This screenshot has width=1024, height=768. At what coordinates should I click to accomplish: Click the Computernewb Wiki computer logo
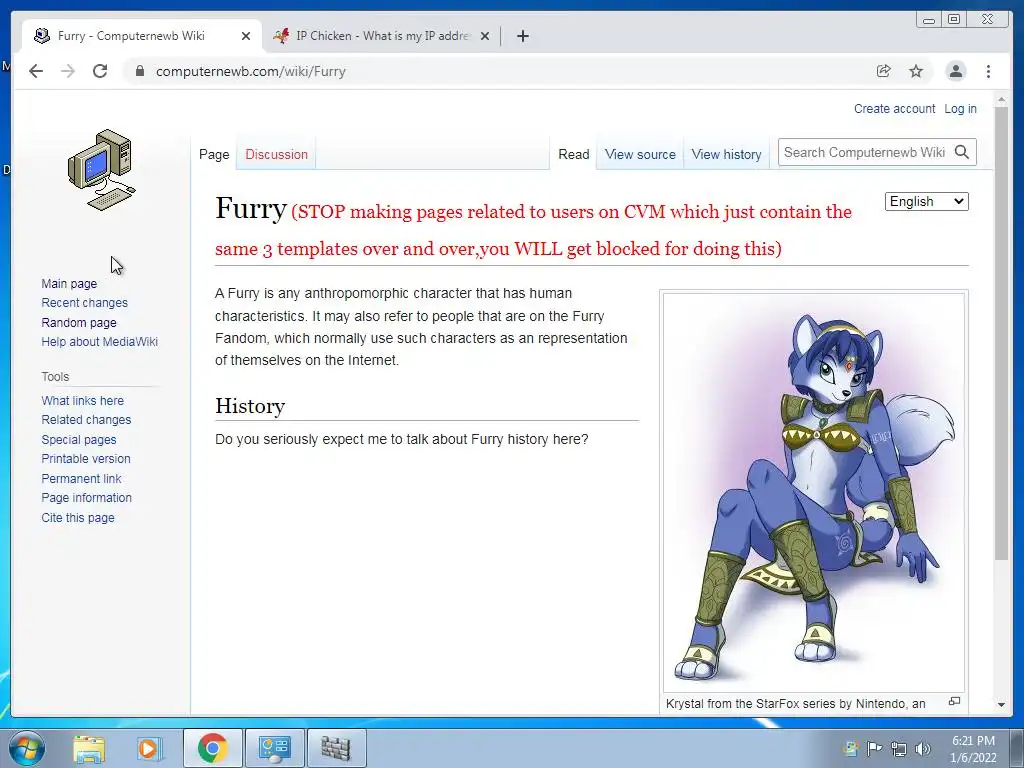click(x=101, y=170)
